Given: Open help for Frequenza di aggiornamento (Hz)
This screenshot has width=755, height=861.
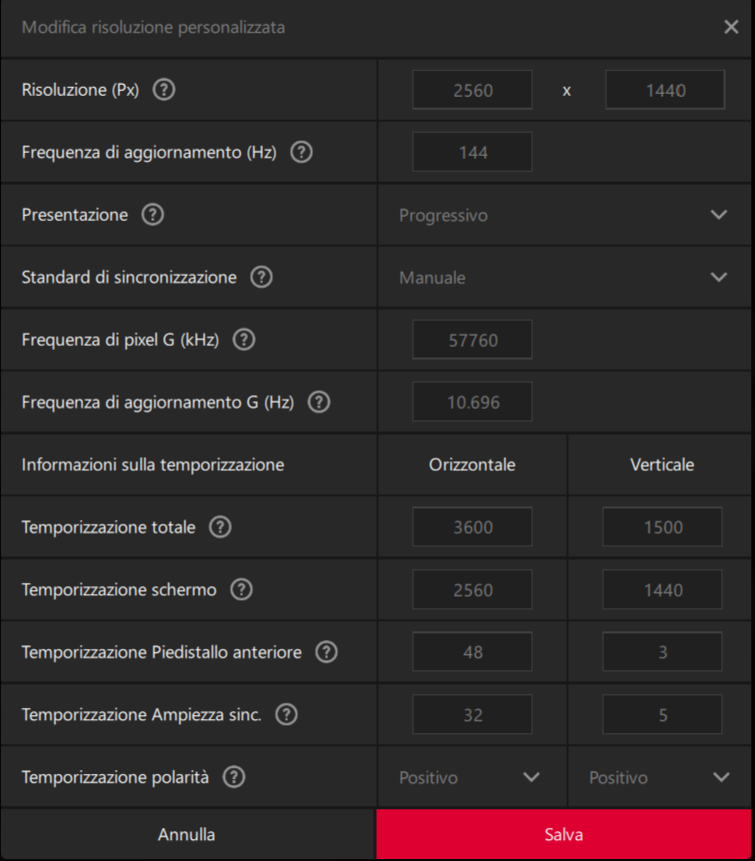Looking at the screenshot, I should tap(301, 151).
